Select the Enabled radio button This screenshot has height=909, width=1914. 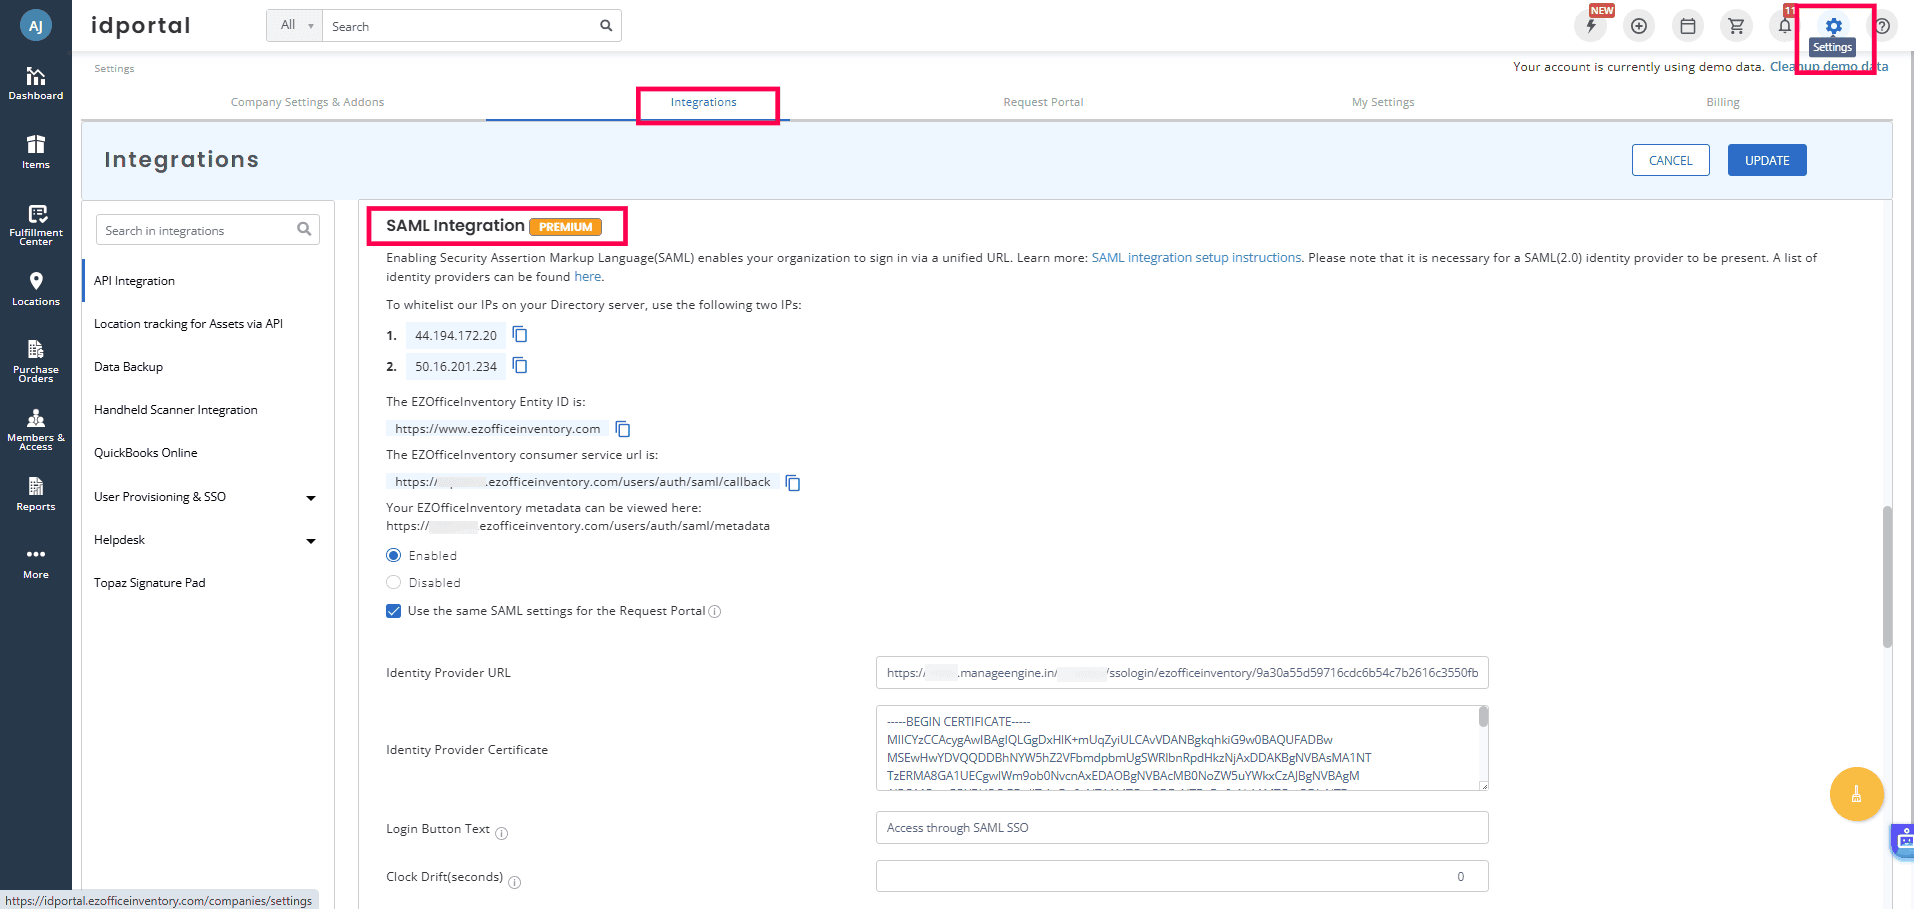point(393,554)
